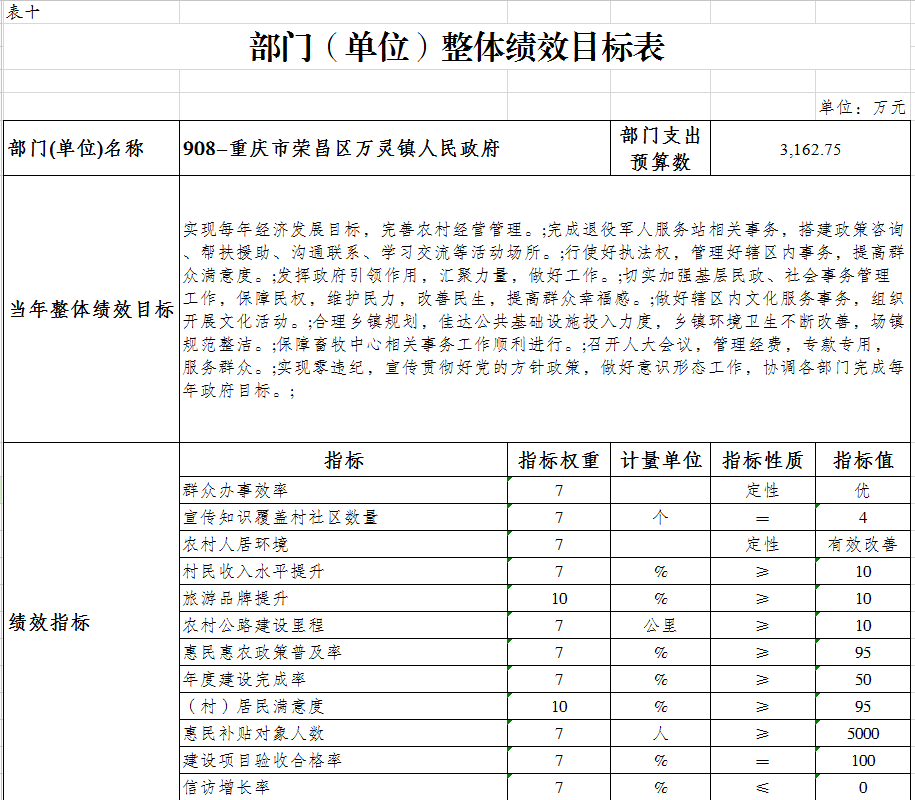Select '定性' in the 农村人居环境 row
This screenshot has height=800, width=915.
coord(763,544)
